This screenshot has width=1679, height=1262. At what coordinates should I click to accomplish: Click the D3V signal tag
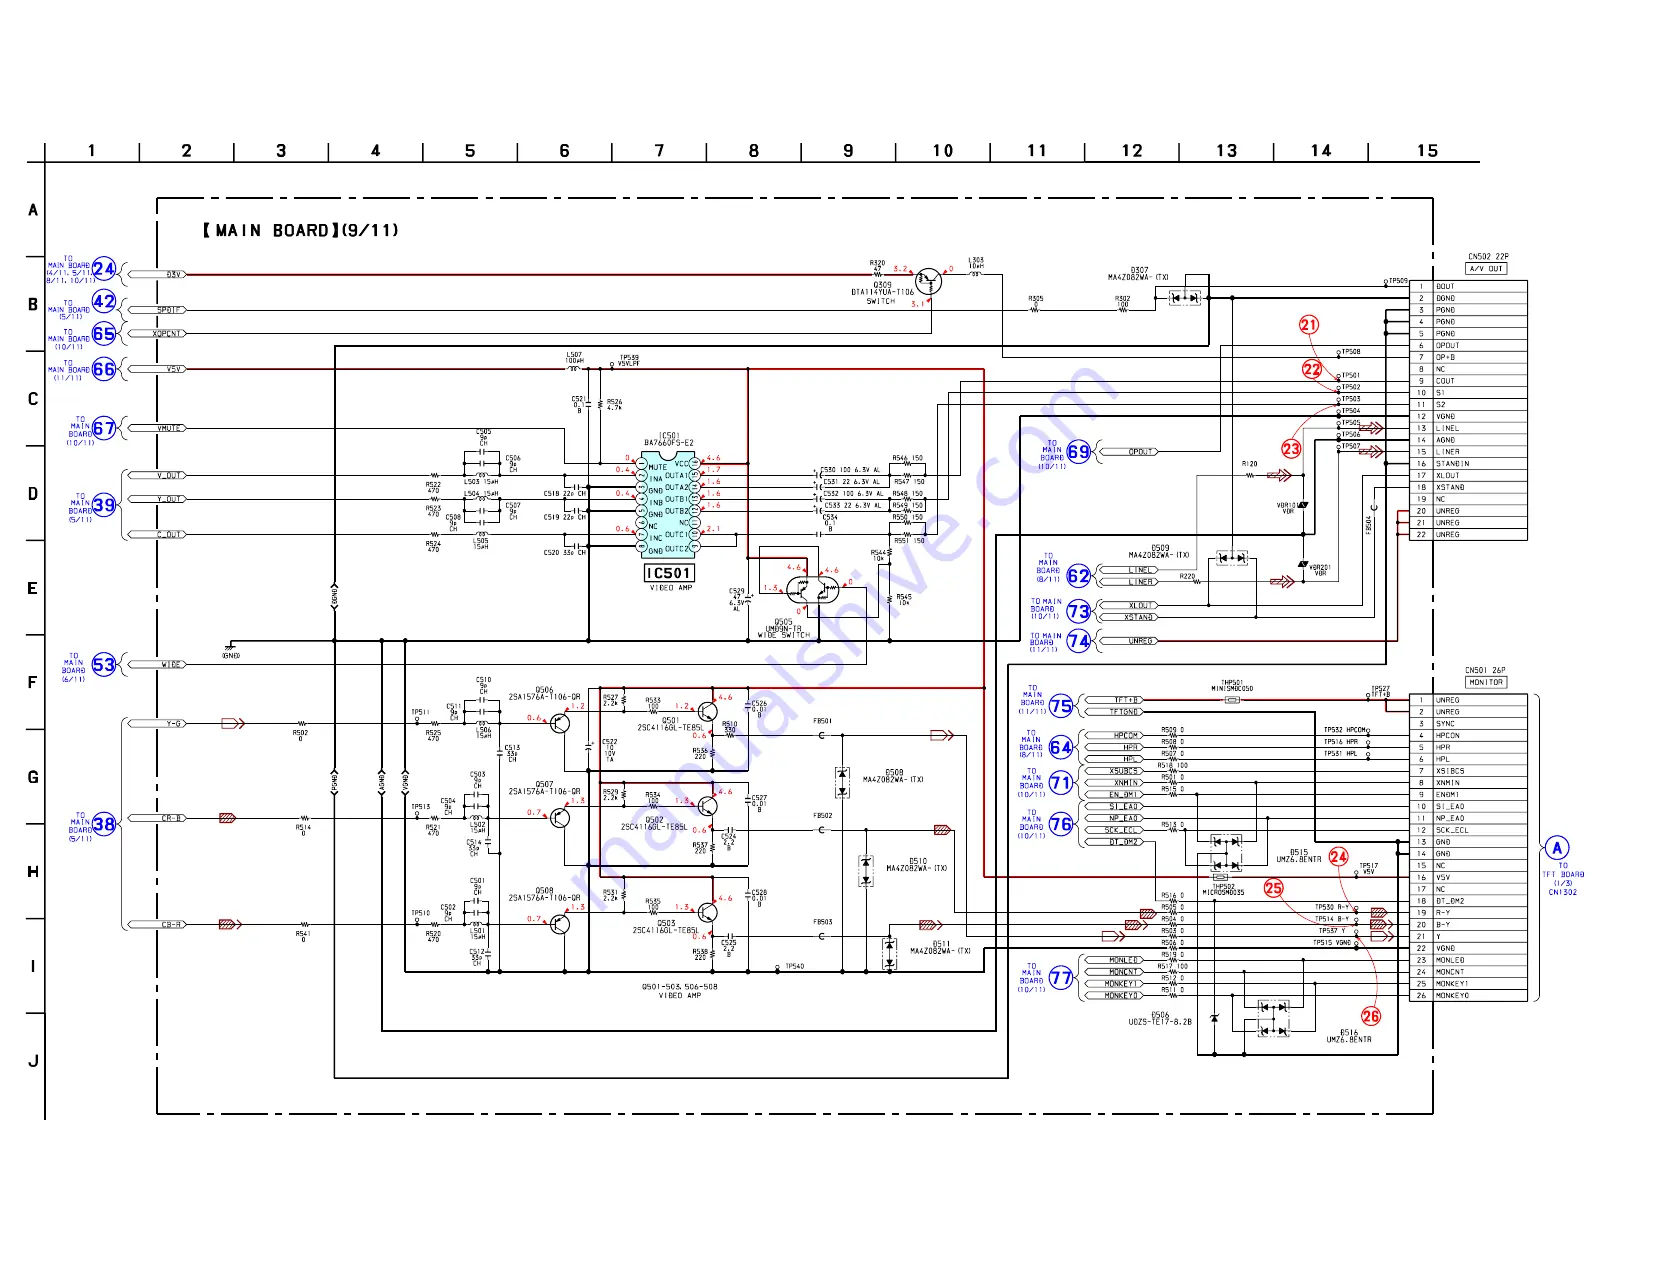point(157,274)
